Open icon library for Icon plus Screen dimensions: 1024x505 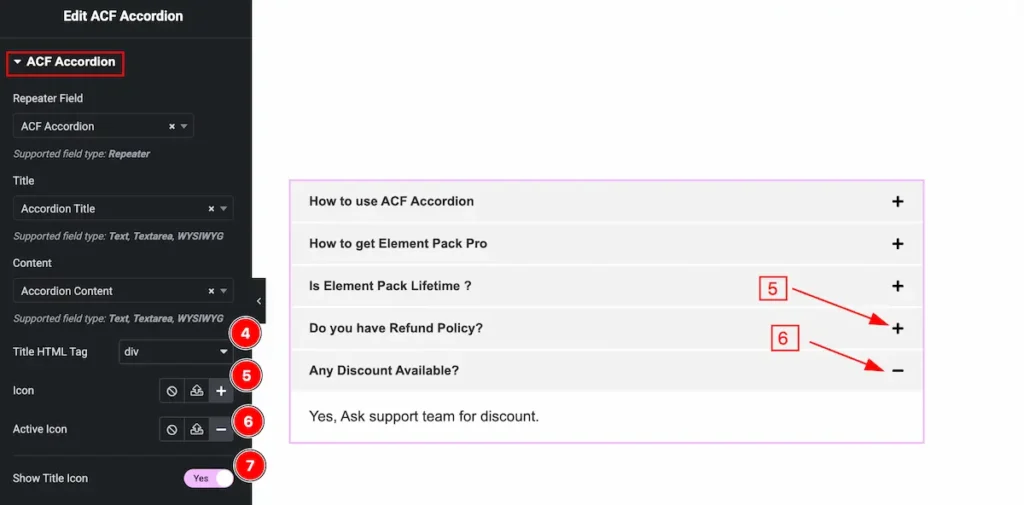tap(221, 391)
